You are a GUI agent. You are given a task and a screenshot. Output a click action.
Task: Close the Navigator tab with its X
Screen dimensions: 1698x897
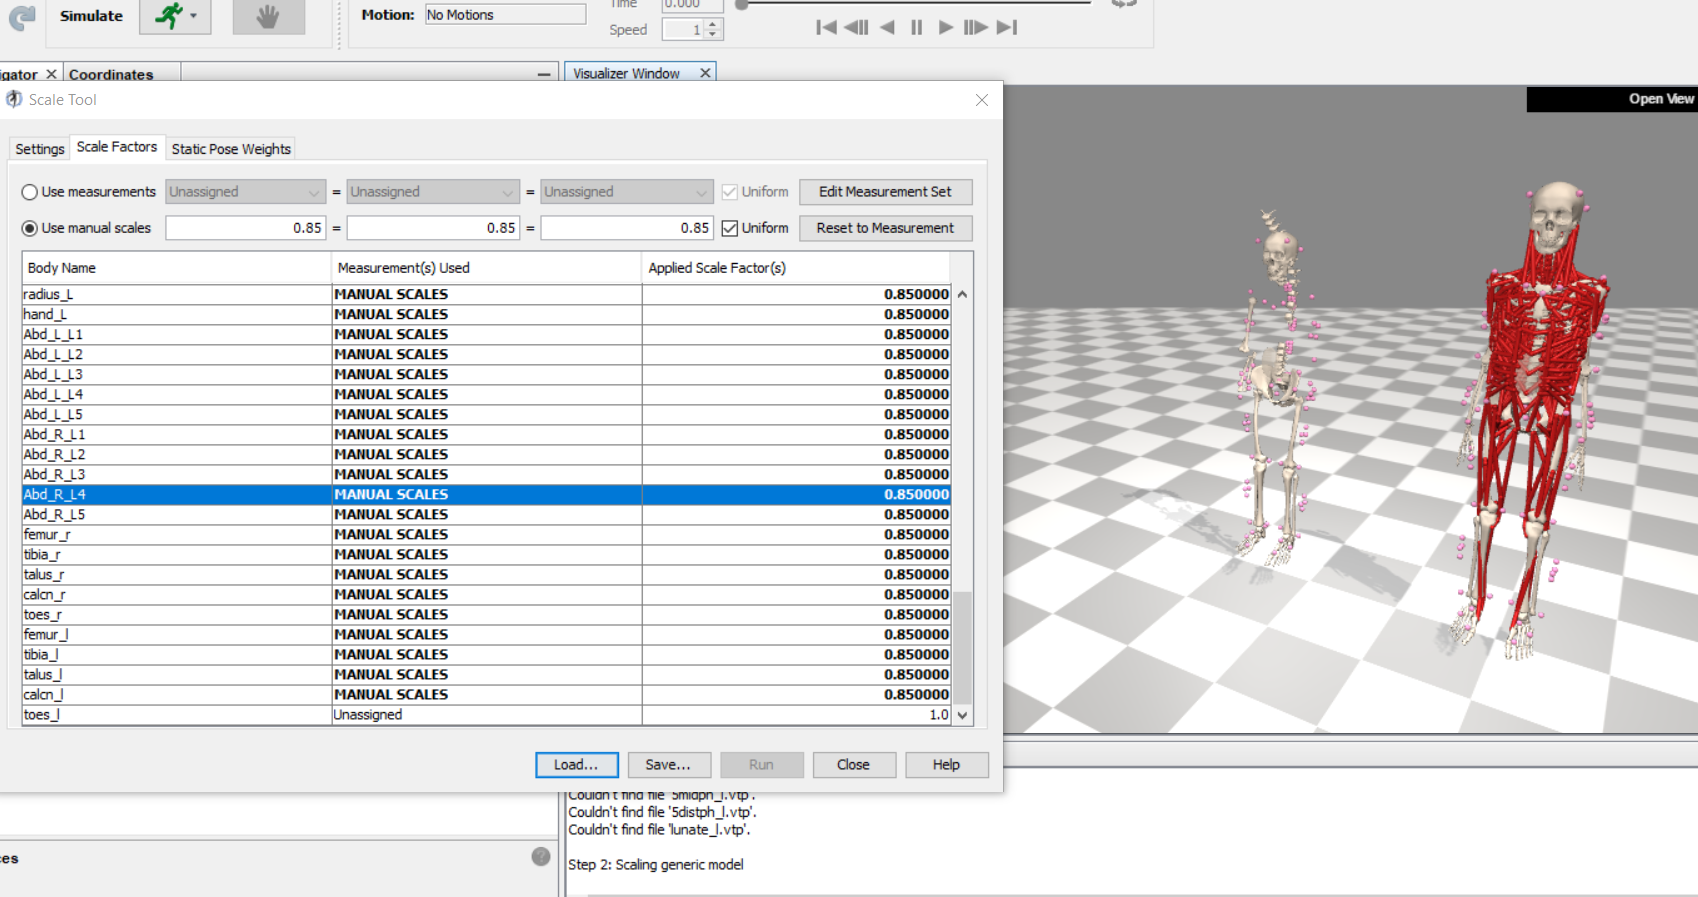pos(51,74)
